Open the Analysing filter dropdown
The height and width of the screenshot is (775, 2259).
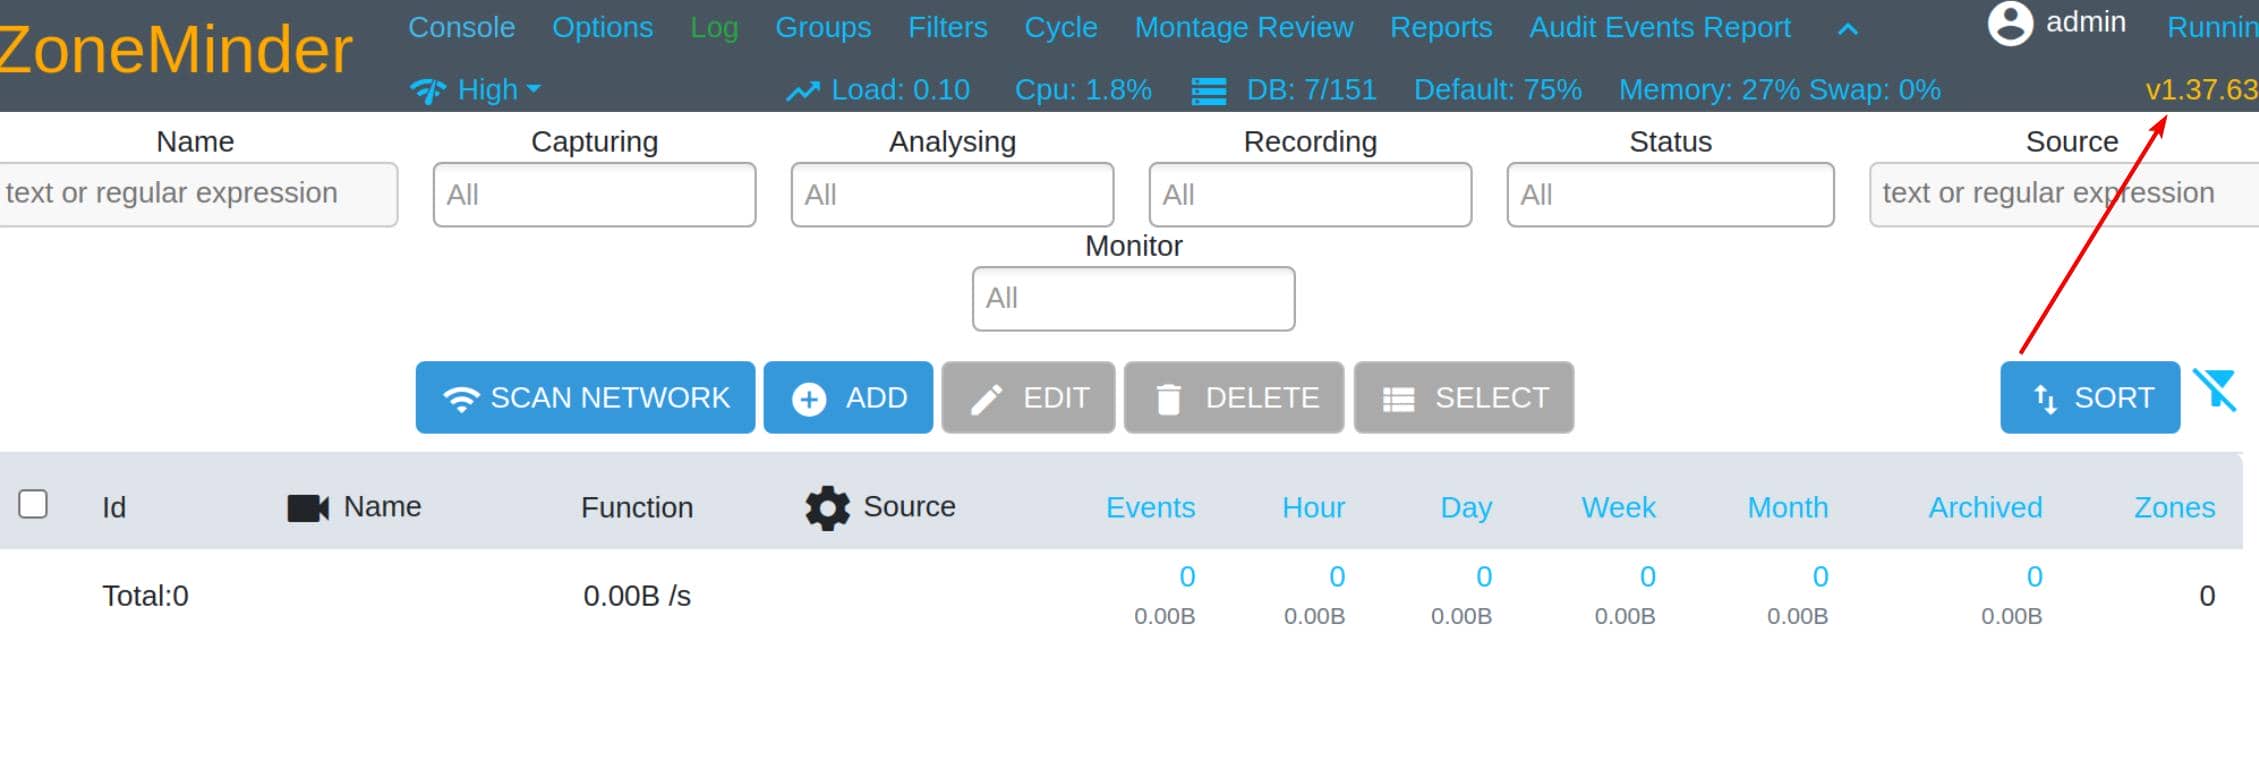[x=952, y=195]
